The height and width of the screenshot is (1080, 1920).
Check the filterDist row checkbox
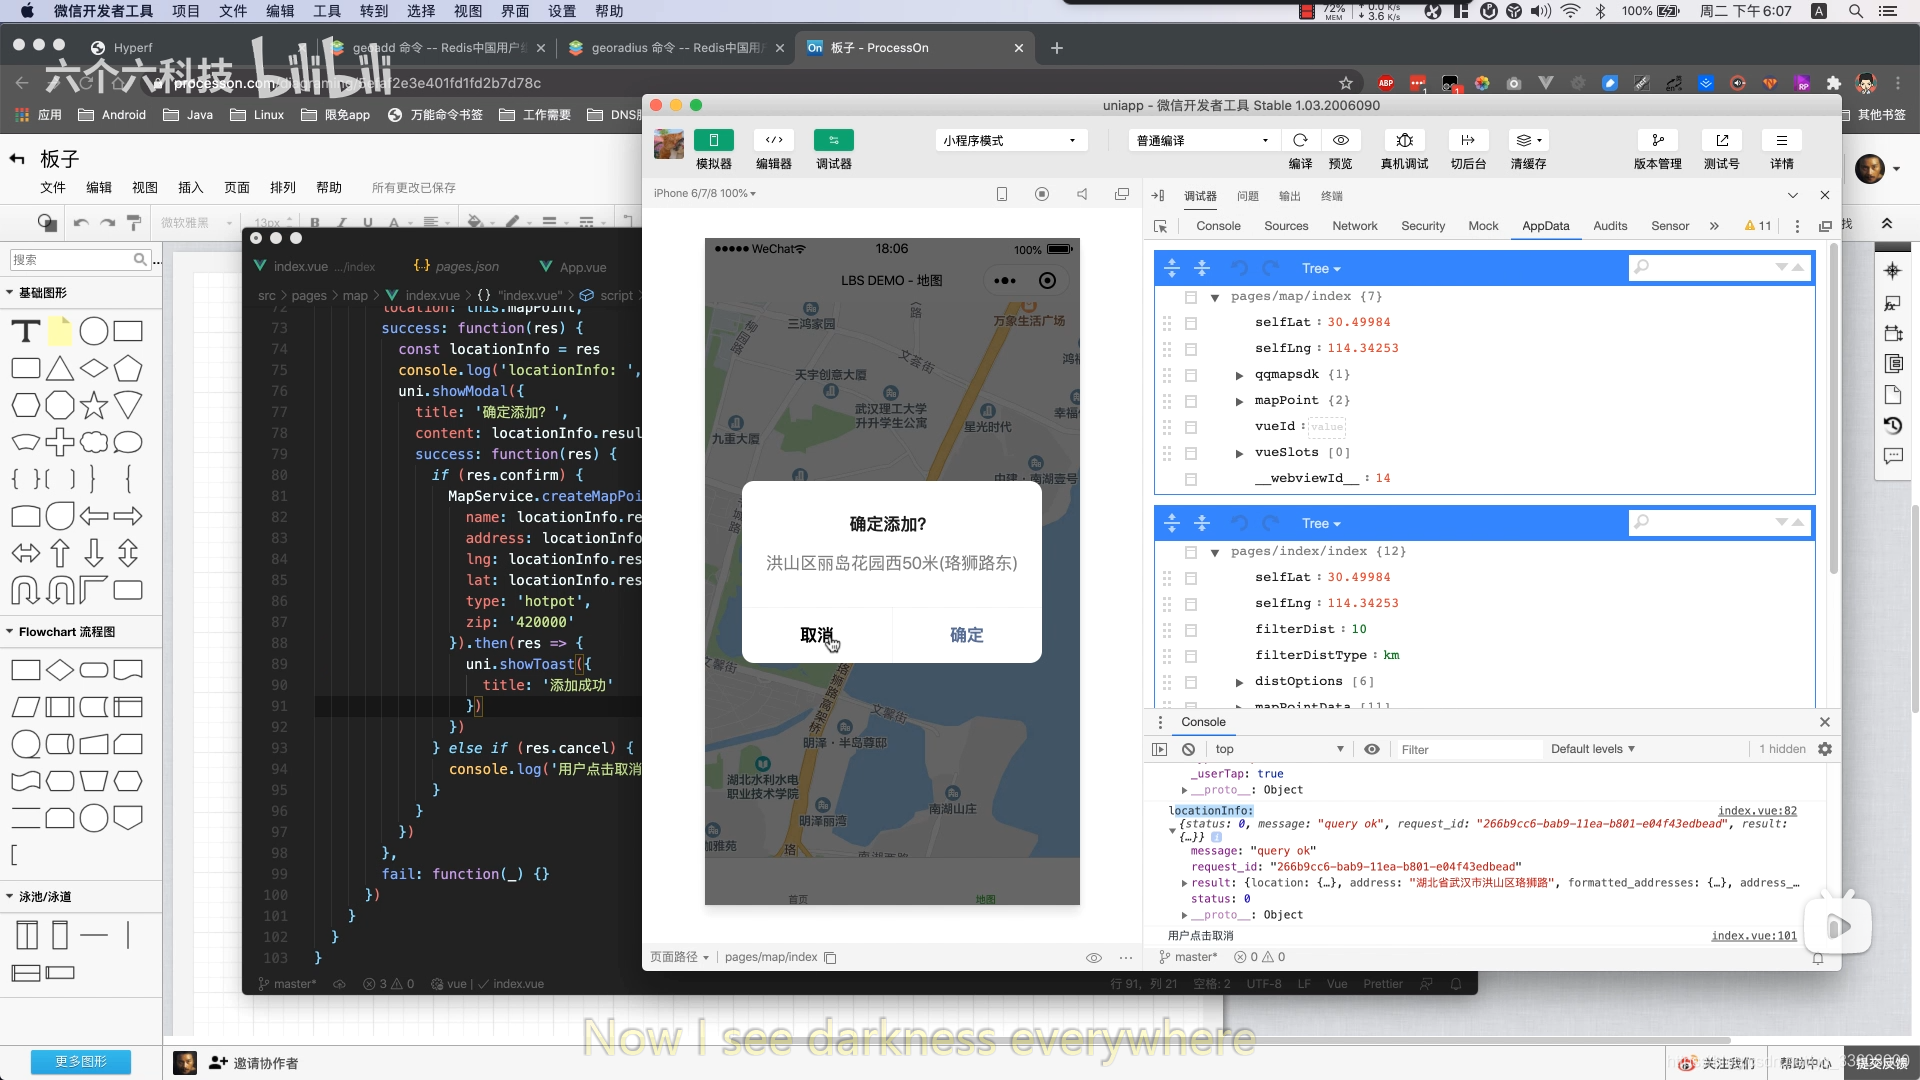1191,630
